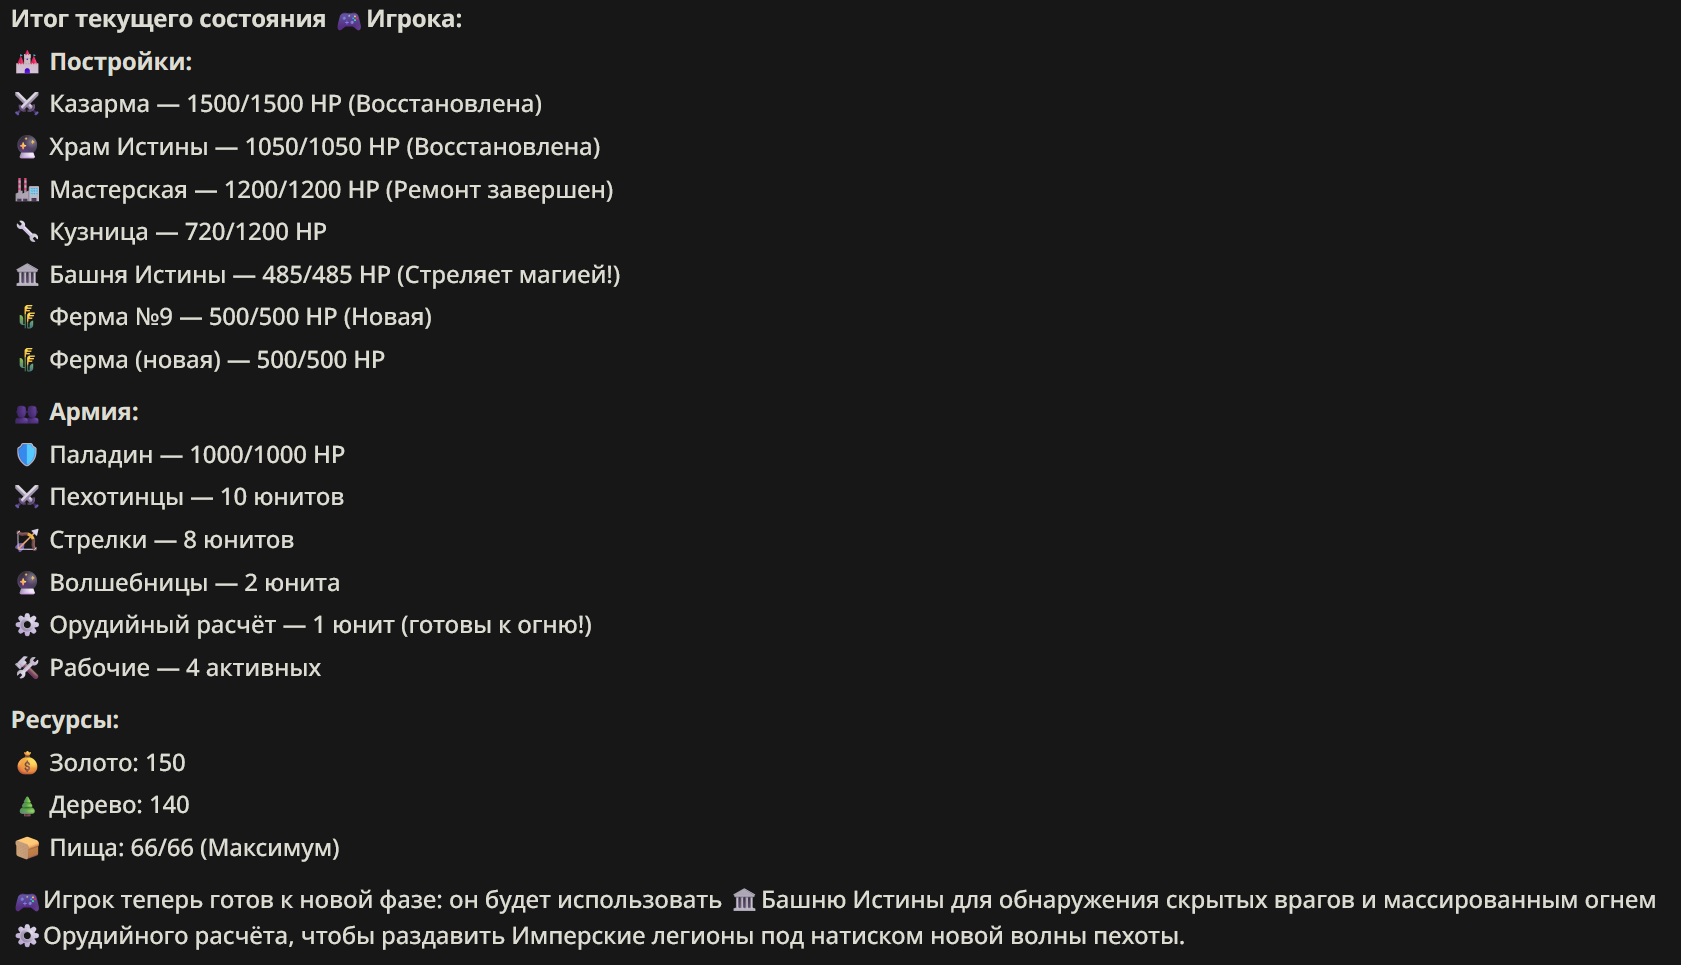The width and height of the screenshot is (1681, 965).
Task: Click the crystal ball icon beside Храм Истины
Action: pos(27,147)
